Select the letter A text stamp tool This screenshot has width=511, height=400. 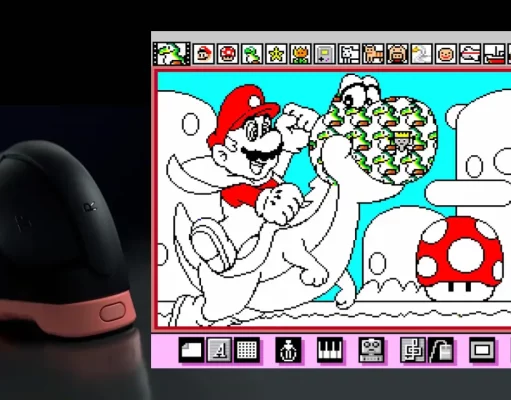(219, 350)
